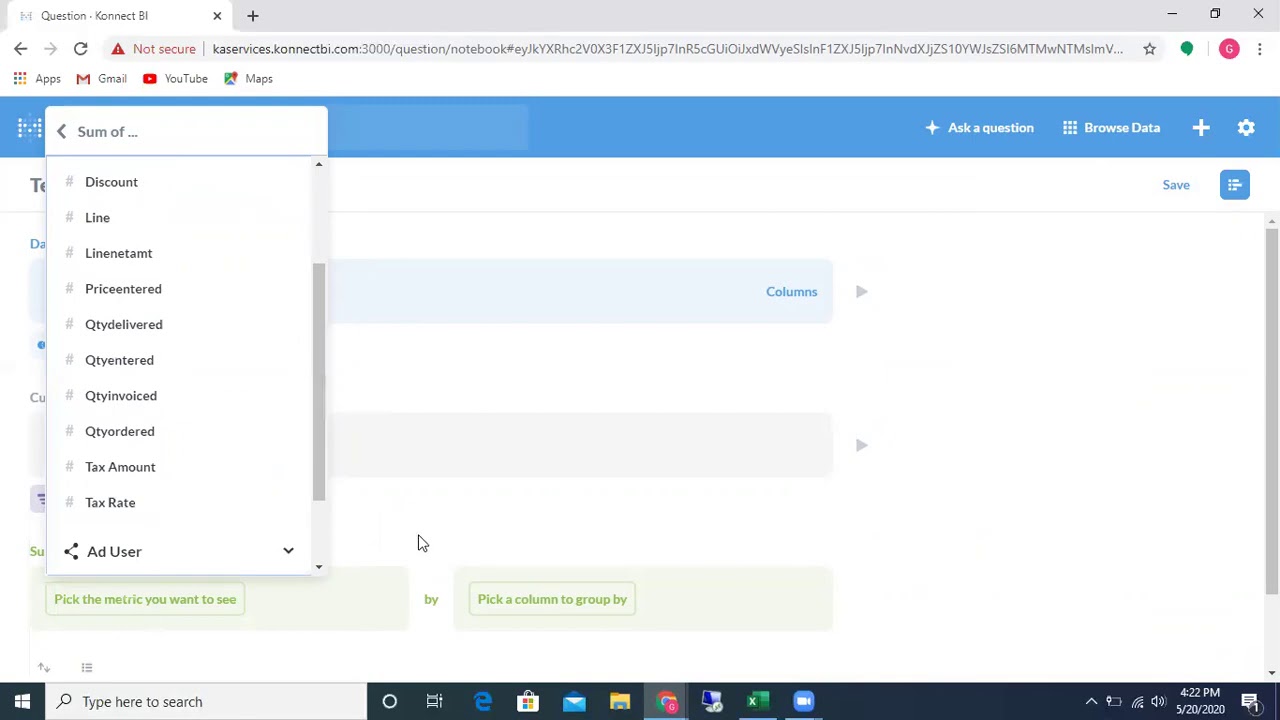Click the sort icon below summarize
This screenshot has height=720, width=1280.
(x=44, y=667)
